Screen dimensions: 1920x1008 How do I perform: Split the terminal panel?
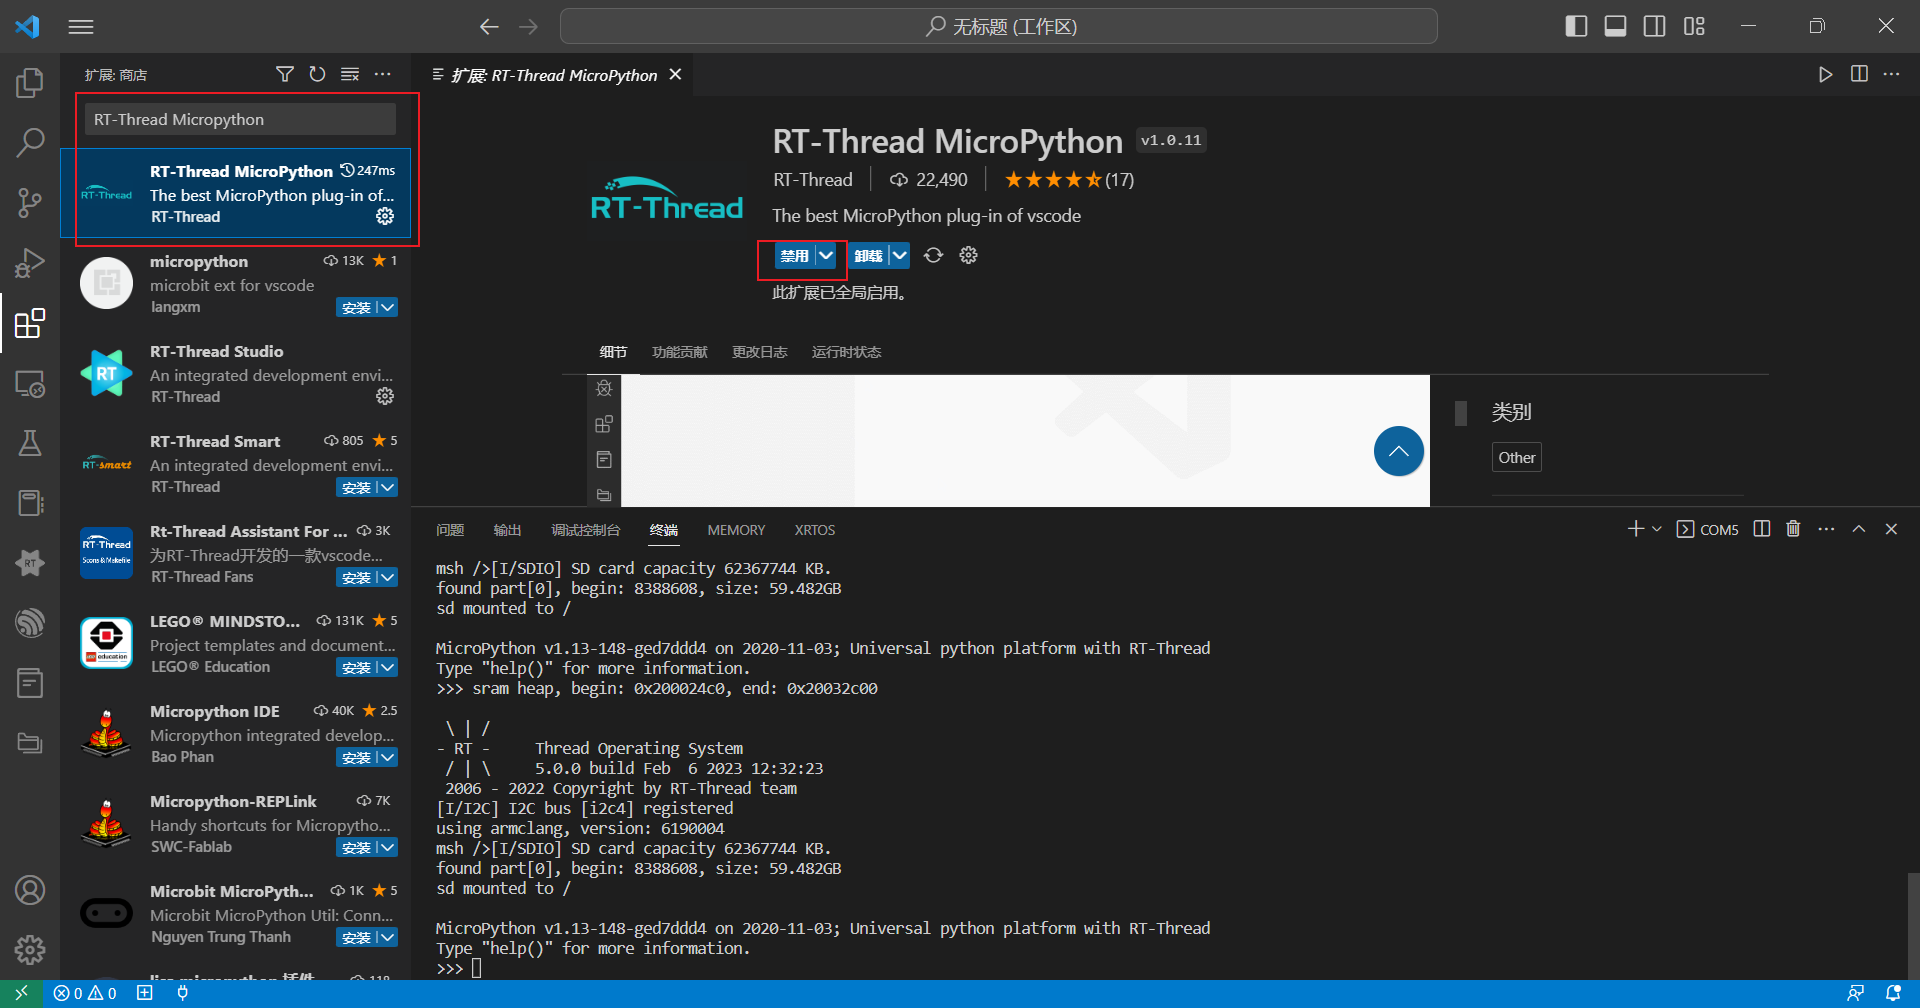pyautogui.click(x=1762, y=529)
